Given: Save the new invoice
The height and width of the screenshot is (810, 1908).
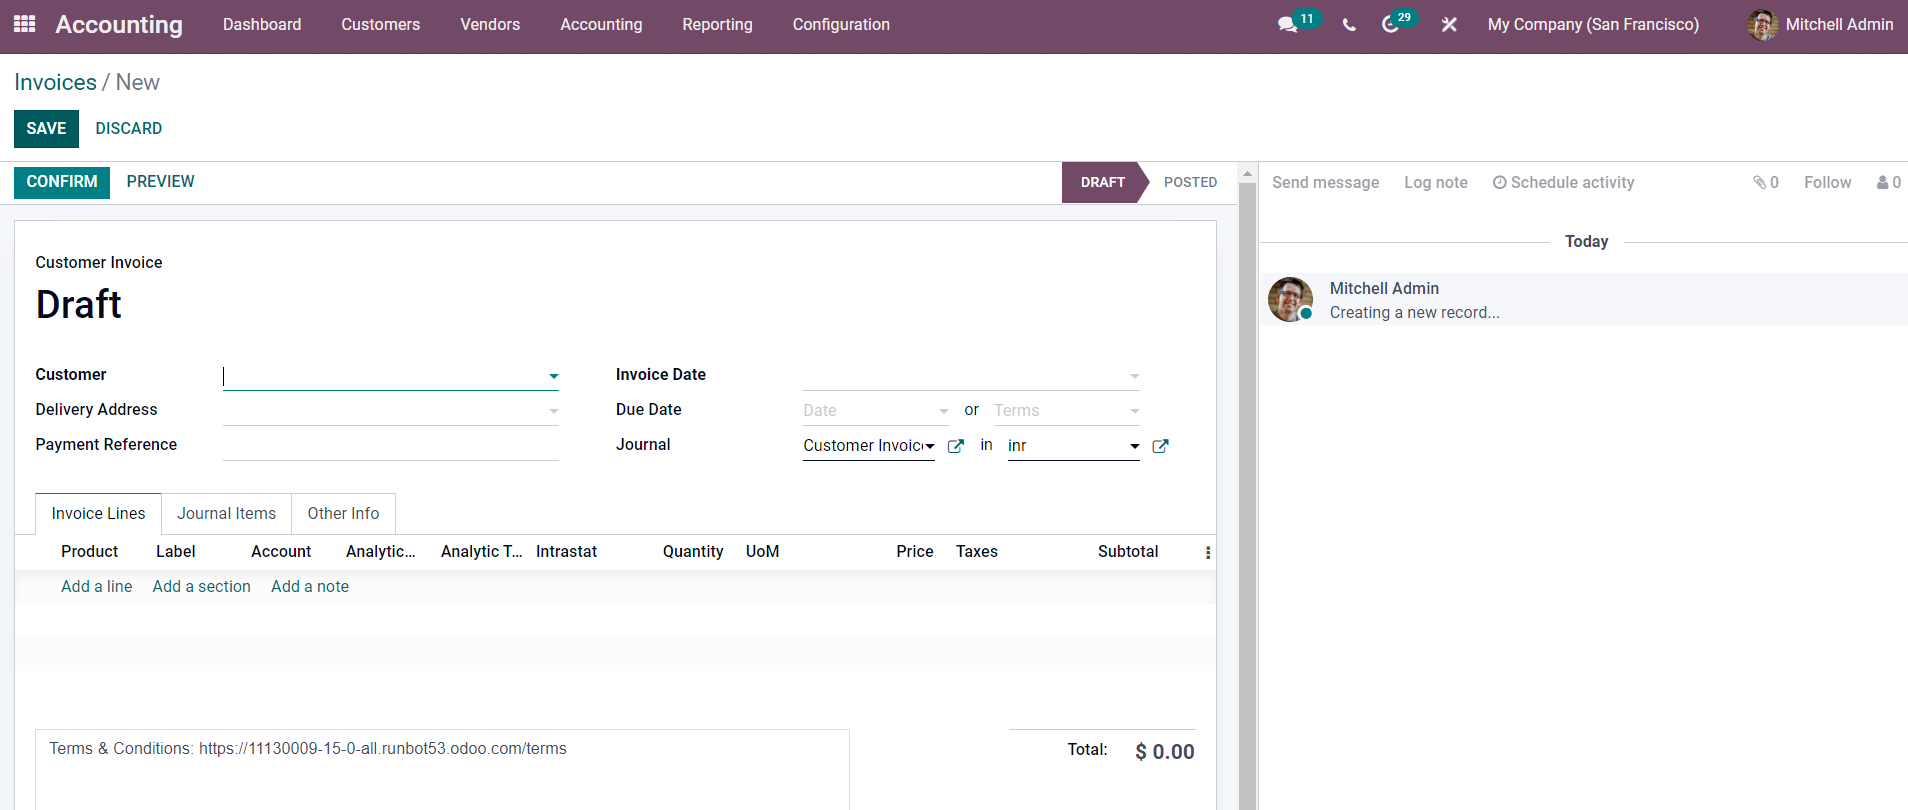Looking at the screenshot, I should (x=46, y=129).
